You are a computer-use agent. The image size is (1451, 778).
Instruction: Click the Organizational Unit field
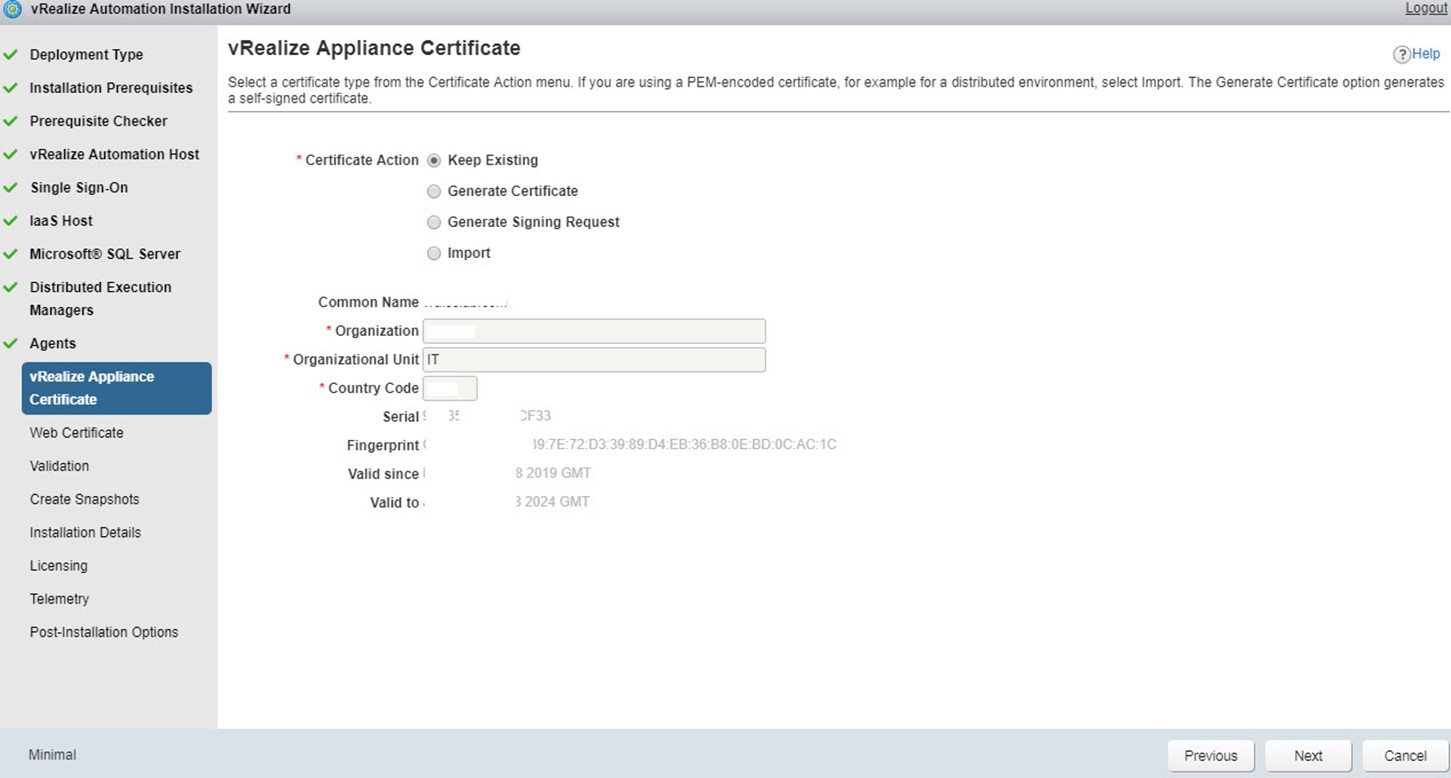594,360
